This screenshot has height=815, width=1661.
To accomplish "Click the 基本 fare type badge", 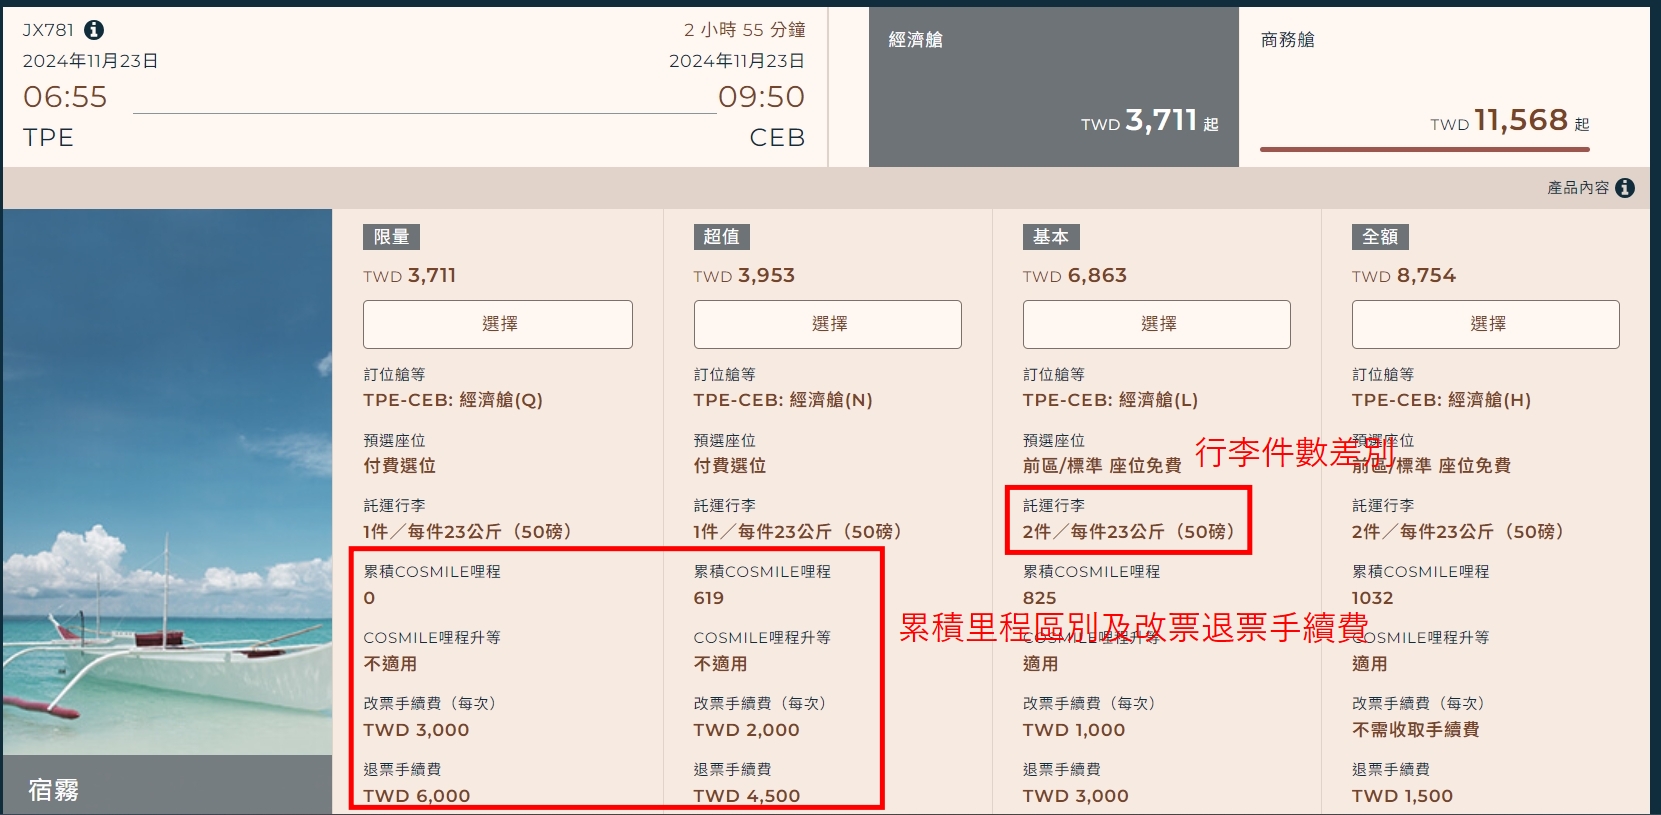I will coord(1050,237).
